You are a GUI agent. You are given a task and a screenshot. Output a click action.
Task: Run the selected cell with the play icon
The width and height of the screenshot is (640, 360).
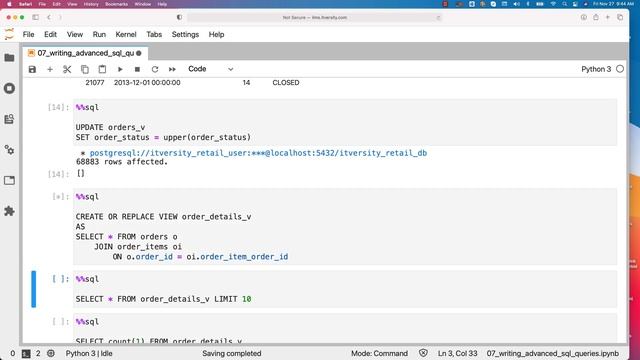(x=120, y=69)
